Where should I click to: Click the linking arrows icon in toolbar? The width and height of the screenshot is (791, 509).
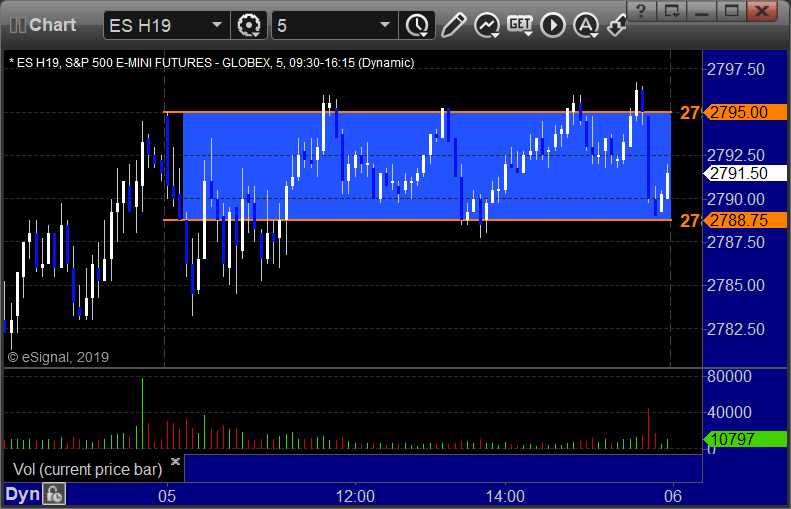coord(616,25)
